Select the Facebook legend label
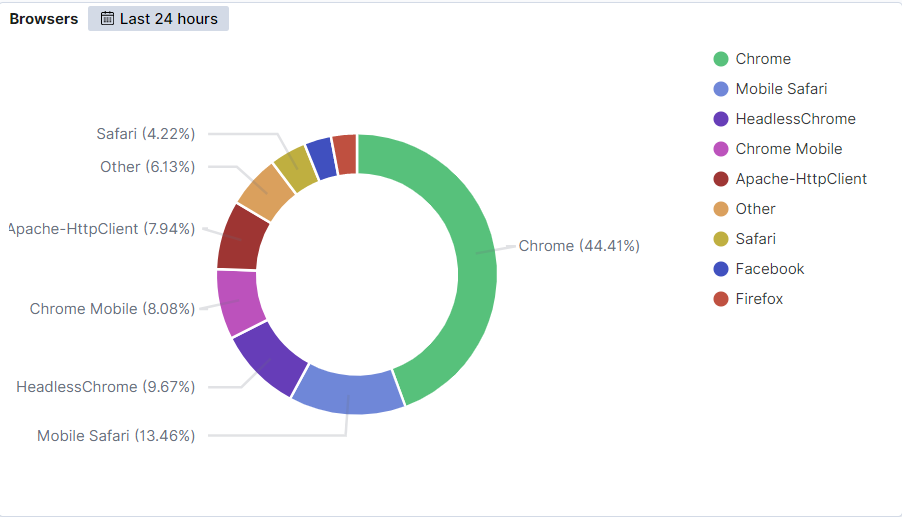This screenshot has height=517, width=902. click(x=769, y=269)
